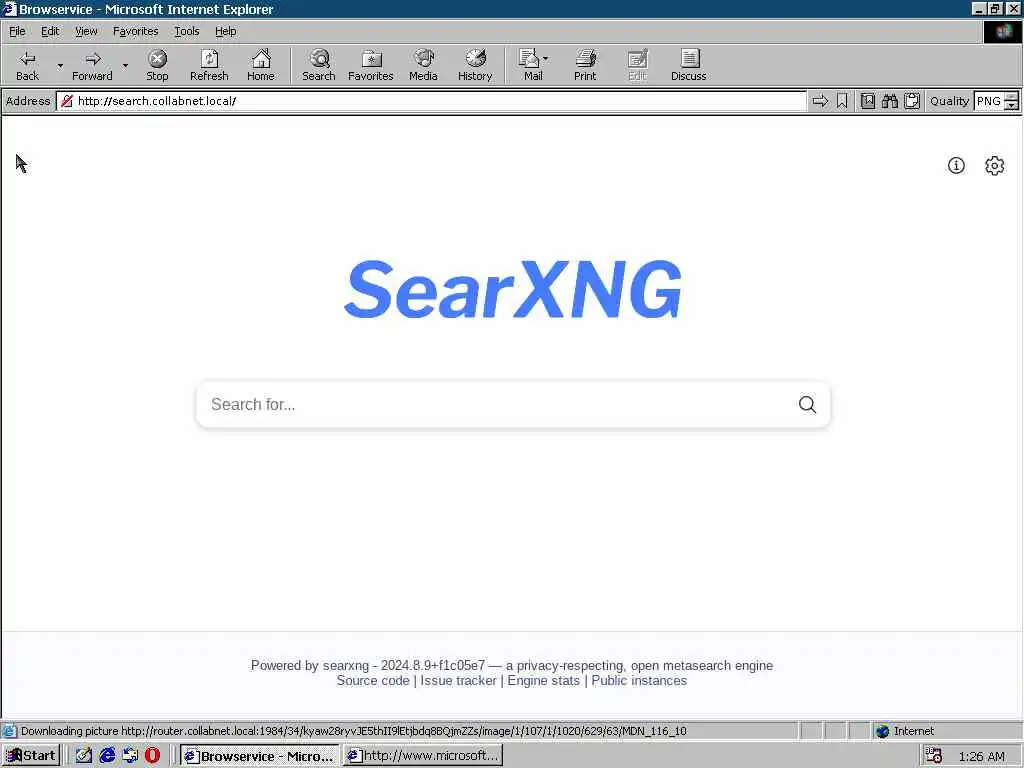Open the File menu
The width and height of the screenshot is (1024, 768).
(x=17, y=31)
